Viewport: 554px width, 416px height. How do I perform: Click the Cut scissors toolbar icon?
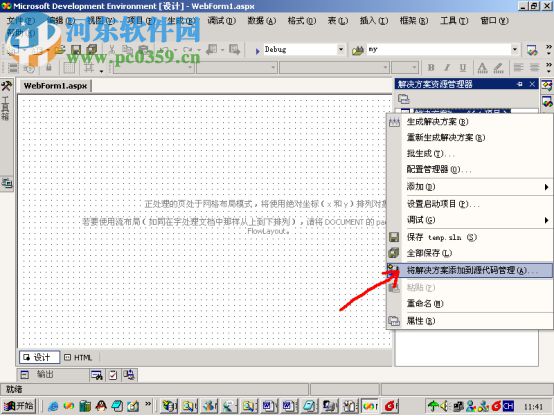pos(112,49)
